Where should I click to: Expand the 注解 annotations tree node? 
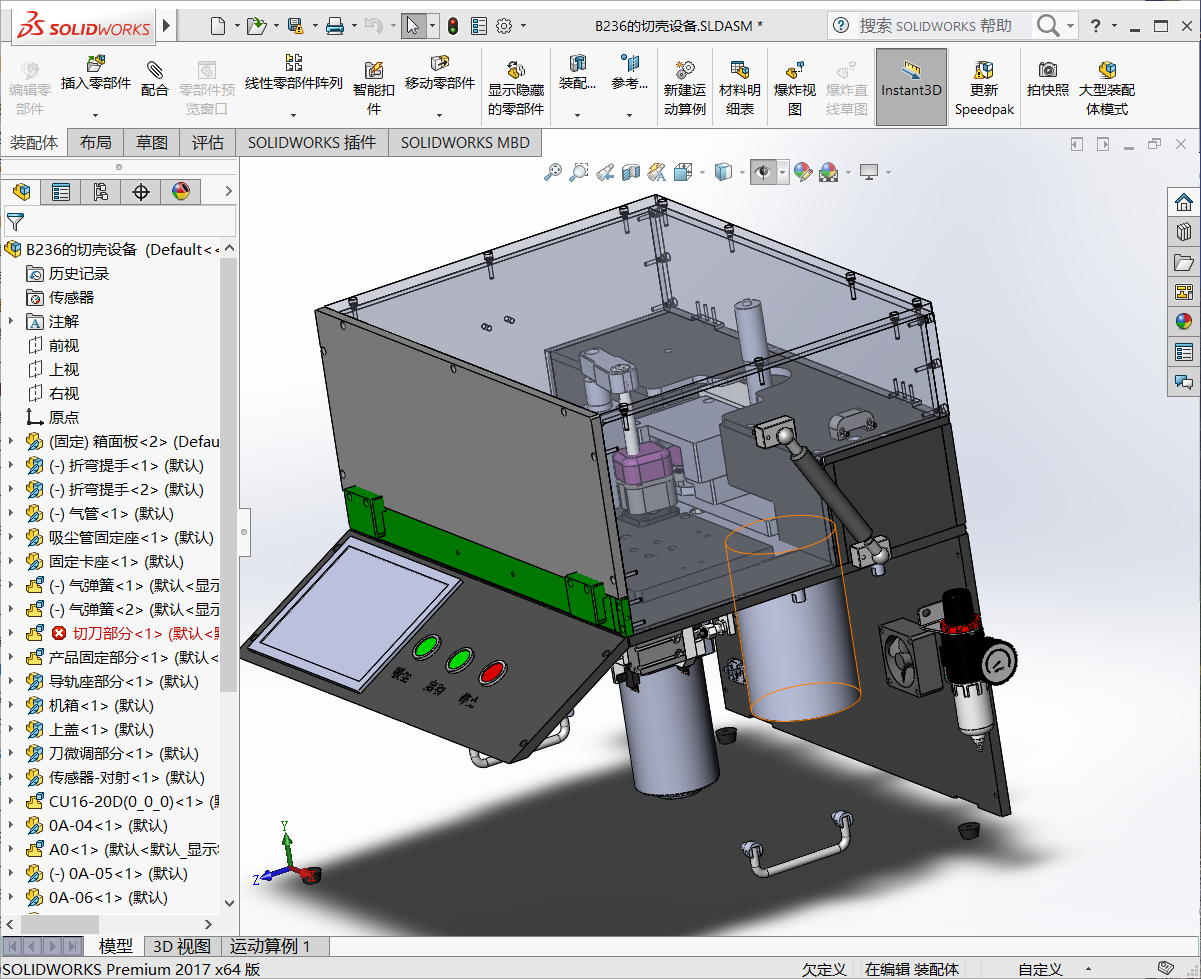tap(10, 322)
